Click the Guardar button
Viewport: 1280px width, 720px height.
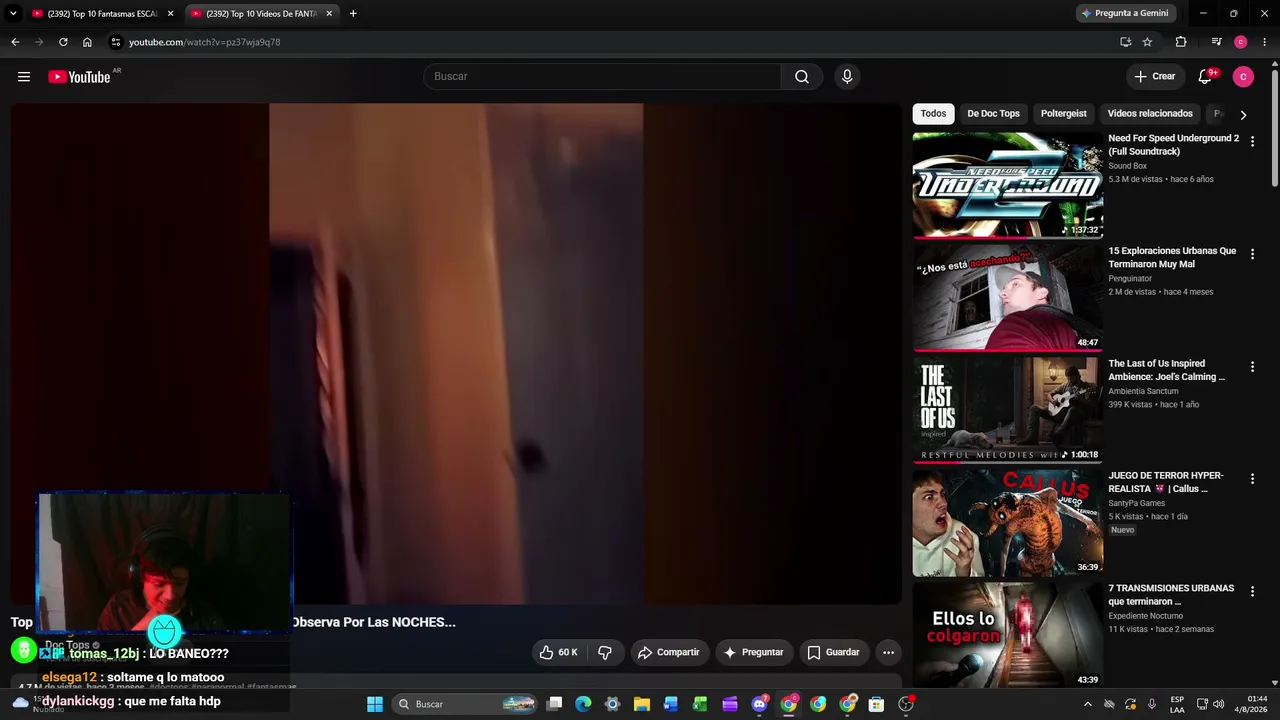coord(833,652)
